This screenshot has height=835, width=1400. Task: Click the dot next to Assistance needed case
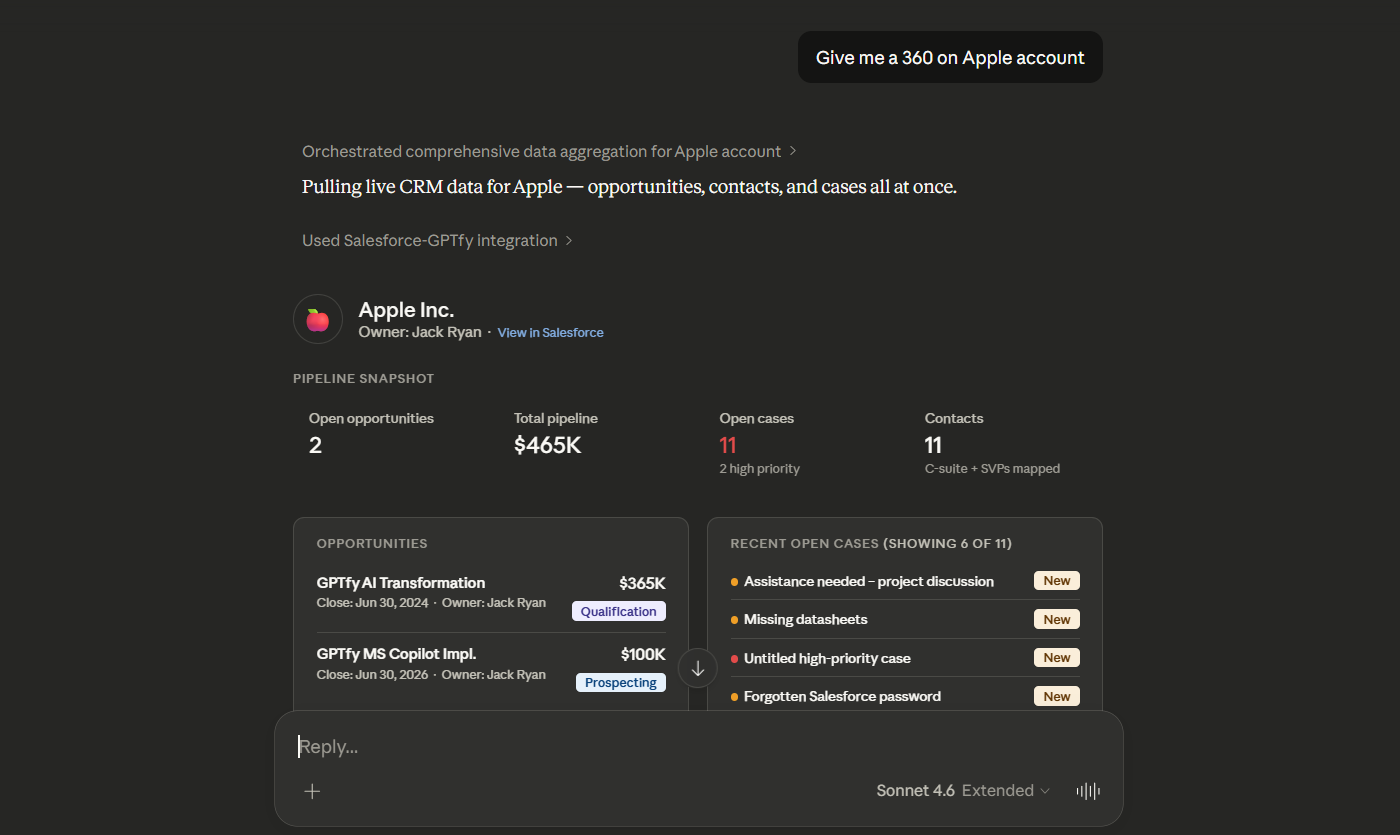tap(733, 581)
